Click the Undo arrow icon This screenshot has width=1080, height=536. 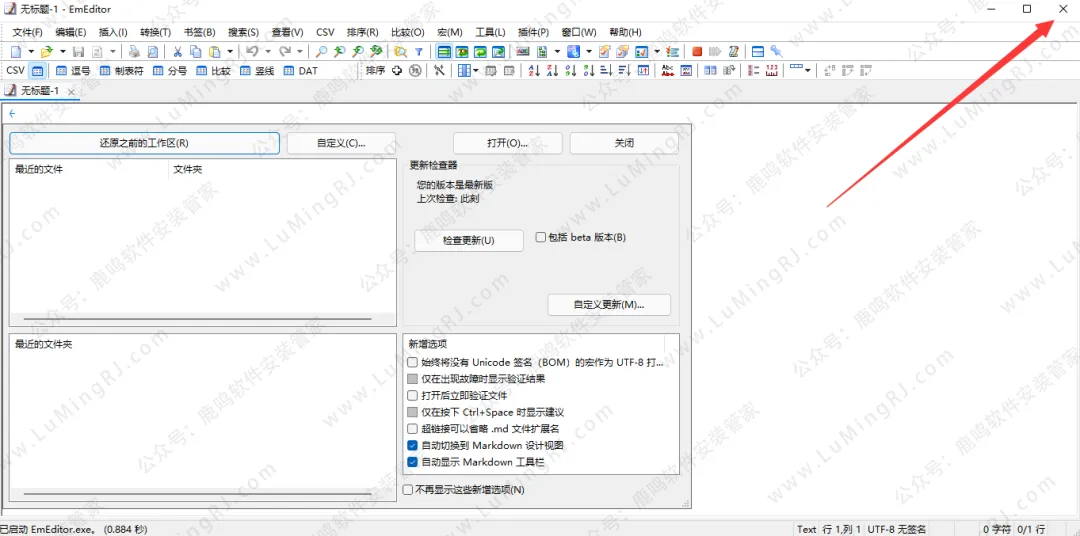point(252,51)
